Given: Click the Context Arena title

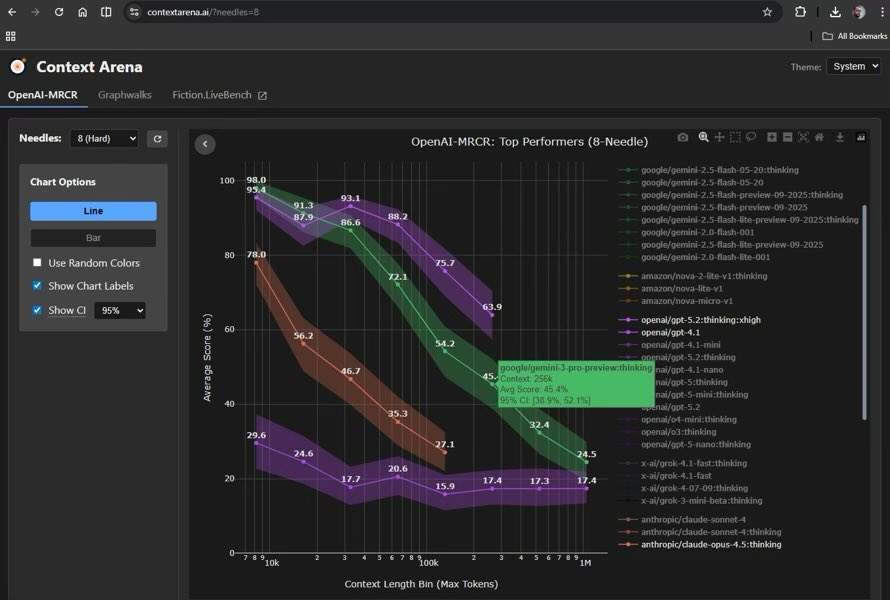Looking at the screenshot, I should [x=89, y=66].
